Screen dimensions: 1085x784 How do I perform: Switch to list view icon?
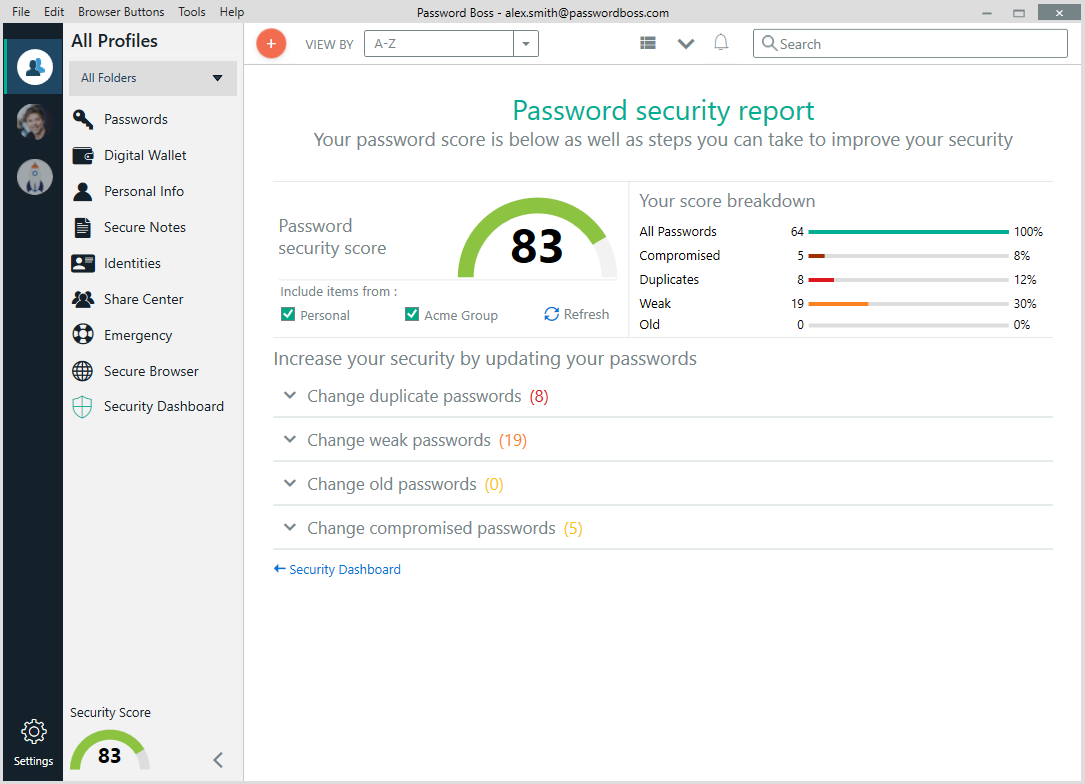coord(648,43)
